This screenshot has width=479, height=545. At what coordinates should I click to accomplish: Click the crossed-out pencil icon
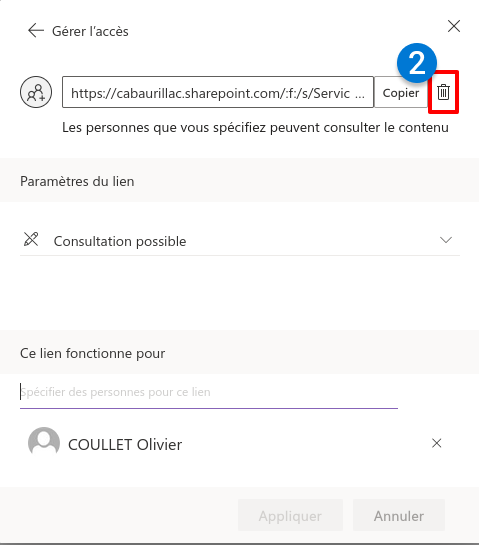(31, 239)
